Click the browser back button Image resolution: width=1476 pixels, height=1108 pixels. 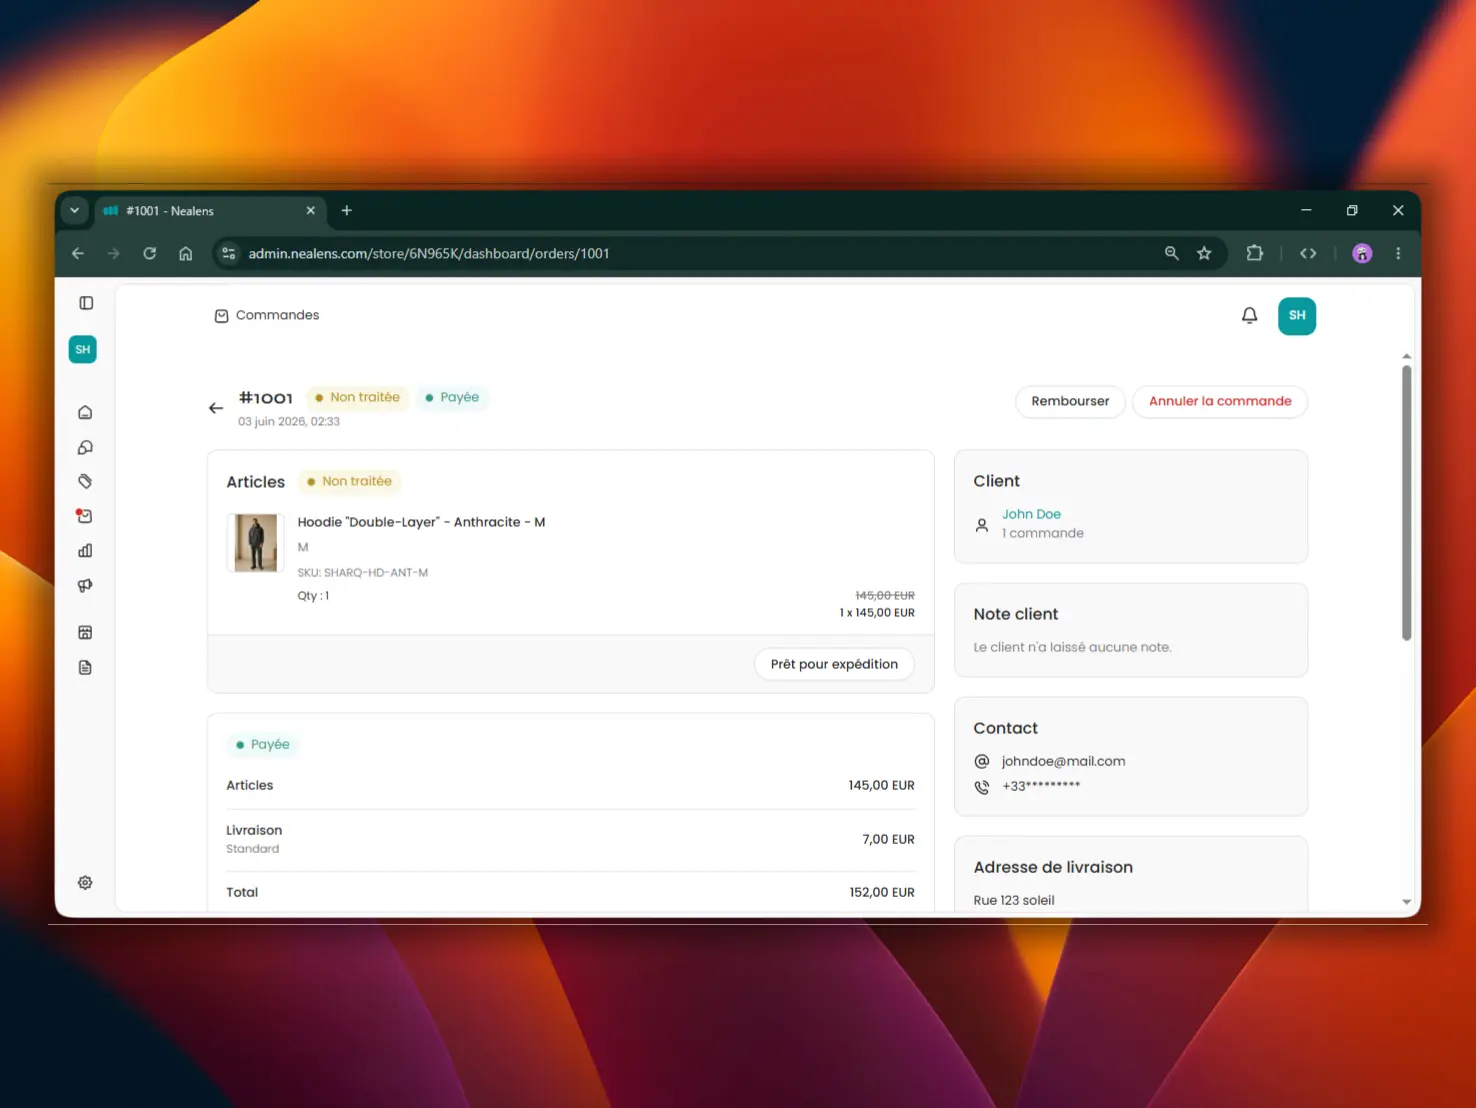pos(78,254)
